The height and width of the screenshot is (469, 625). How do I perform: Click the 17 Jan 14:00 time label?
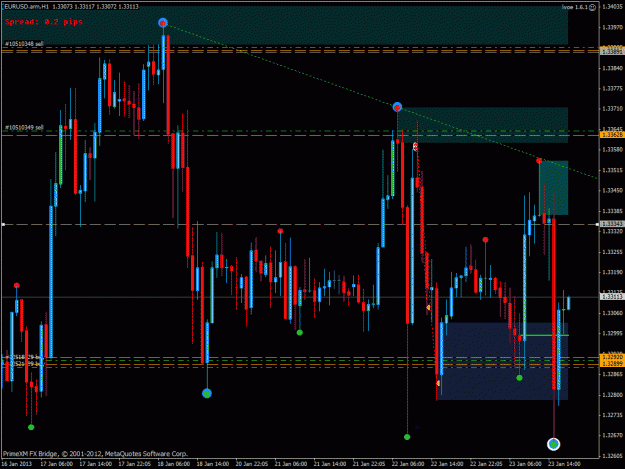tap(95, 464)
